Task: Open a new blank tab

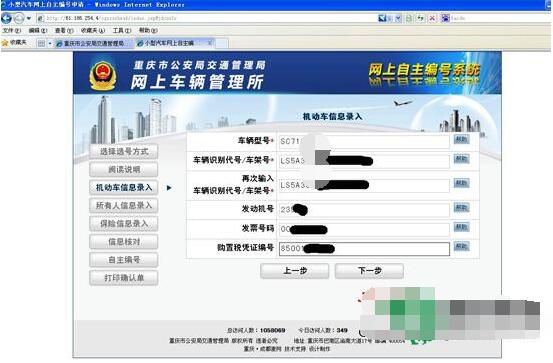Action: (222, 43)
